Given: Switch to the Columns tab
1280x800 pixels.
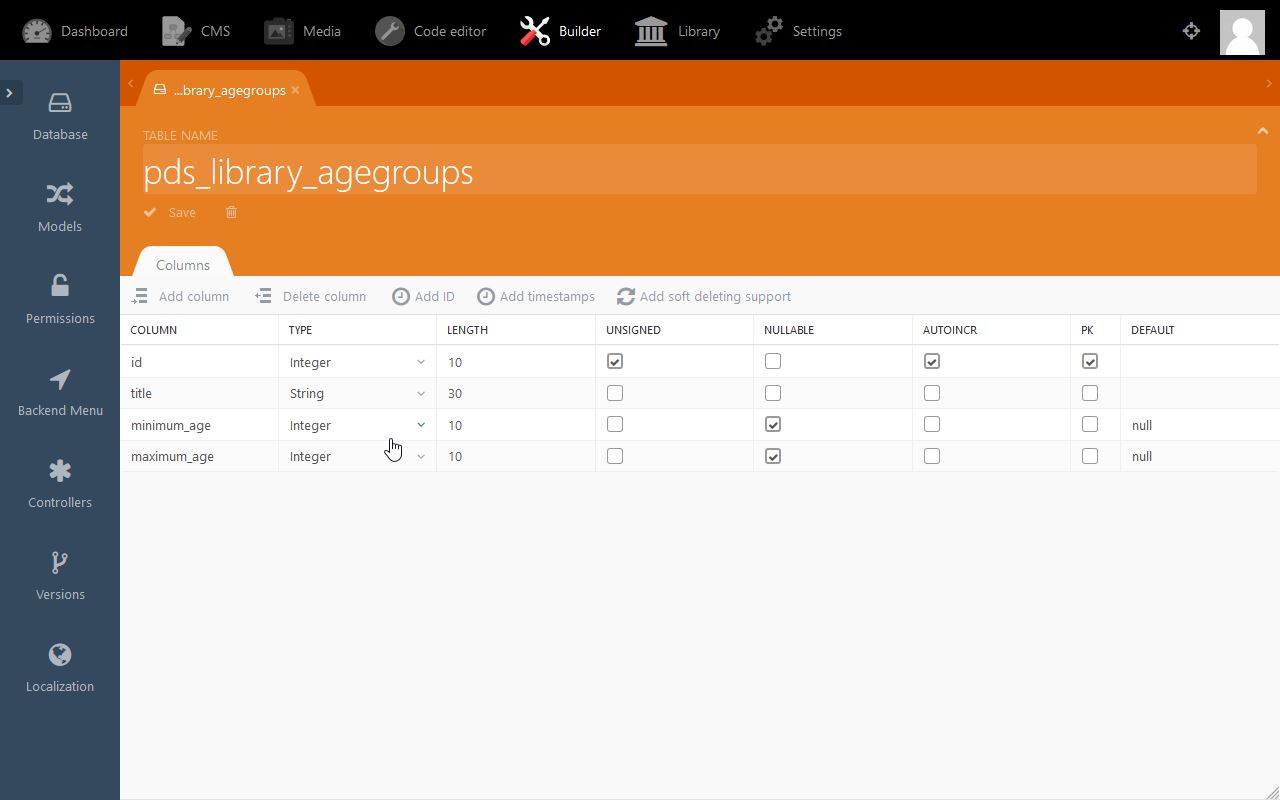Looking at the screenshot, I should pos(183,265).
